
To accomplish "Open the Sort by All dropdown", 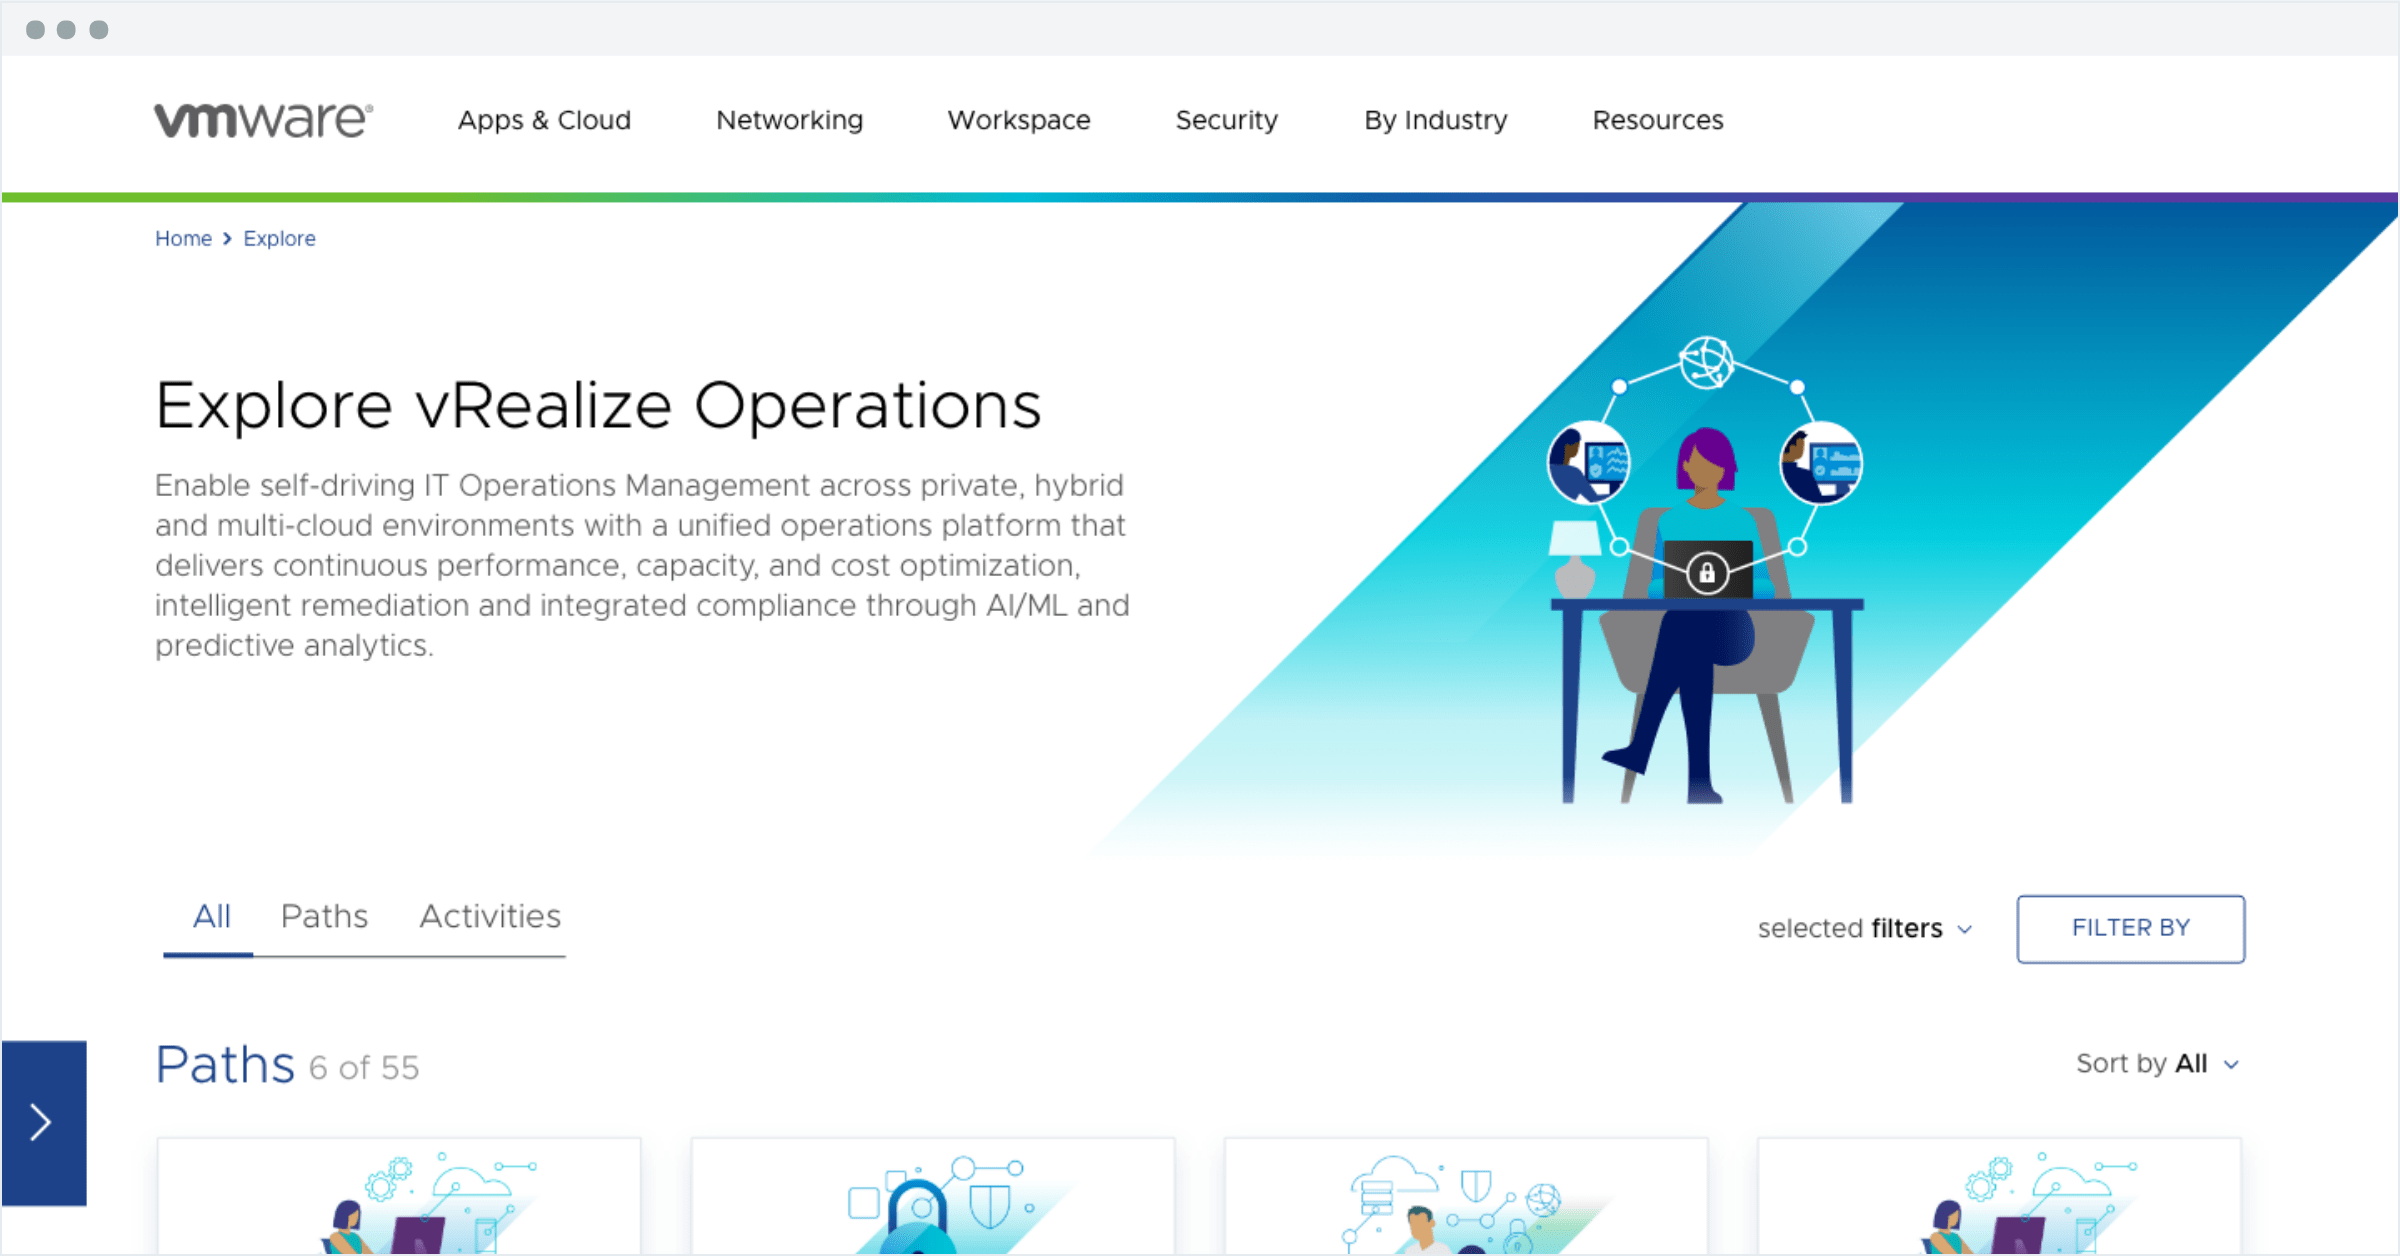I will [x=2157, y=1064].
